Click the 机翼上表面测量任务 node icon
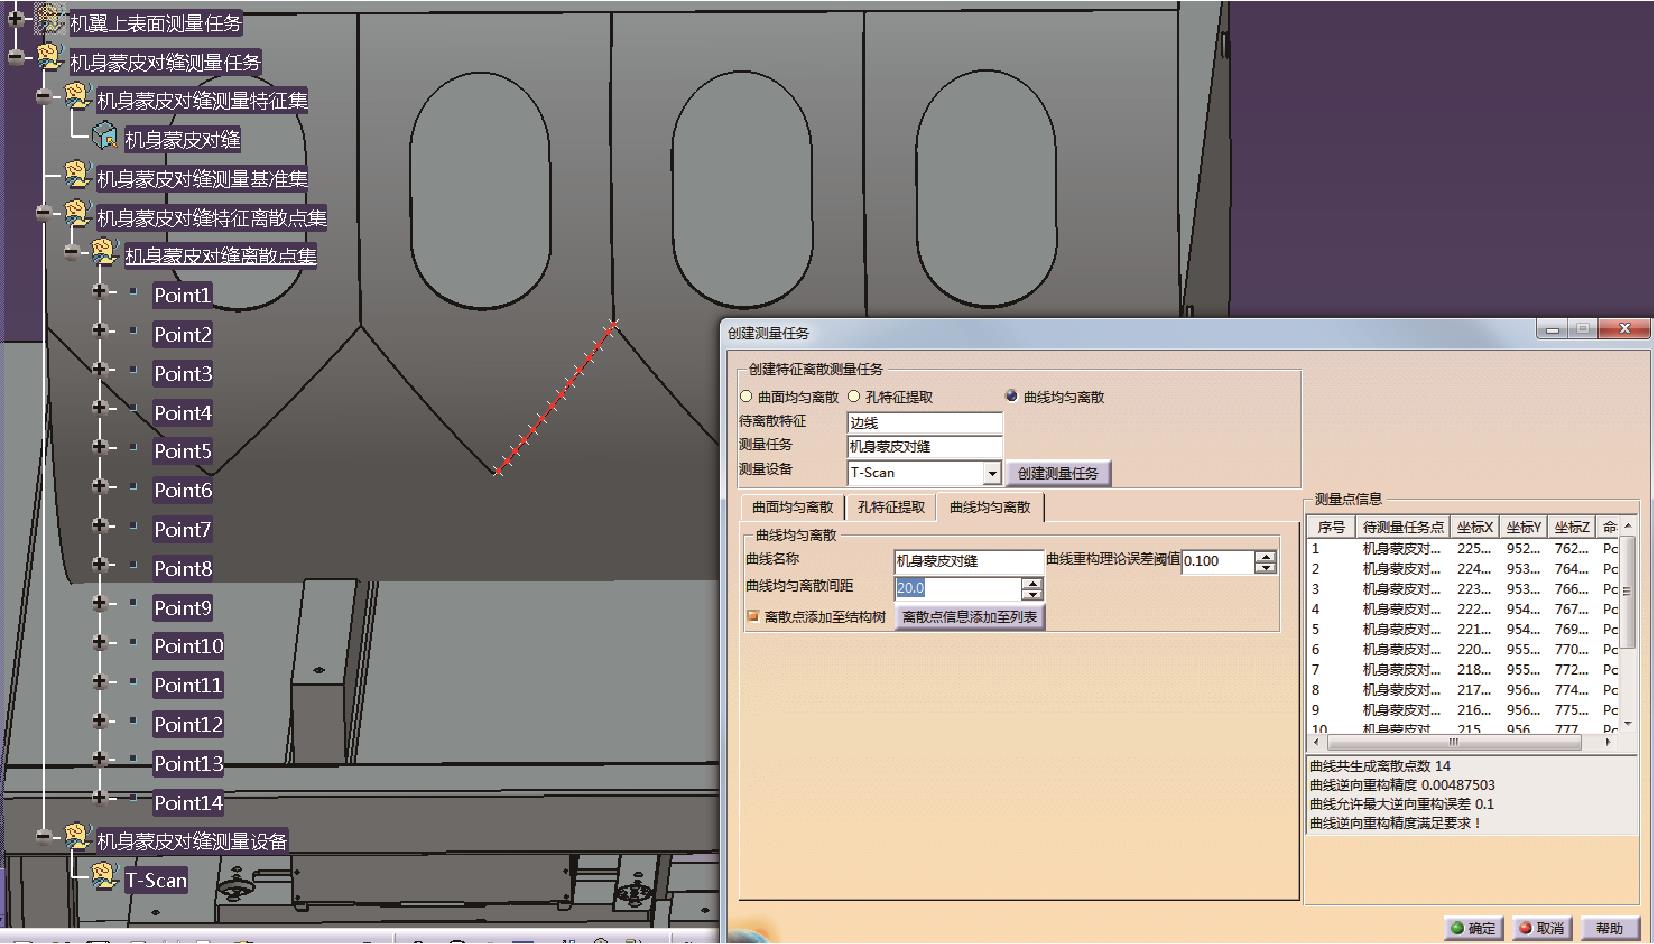Viewport: 1654px width, 944px height. click(48, 18)
